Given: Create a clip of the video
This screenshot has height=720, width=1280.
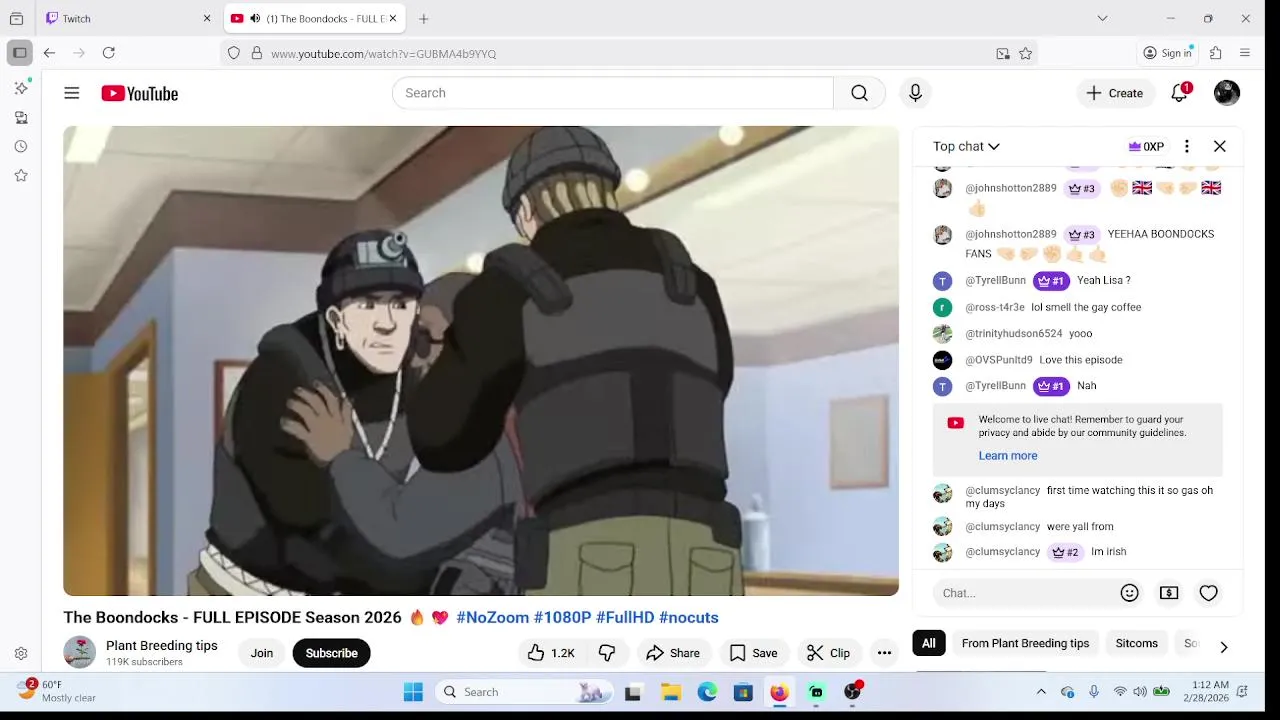Looking at the screenshot, I should pos(829,653).
